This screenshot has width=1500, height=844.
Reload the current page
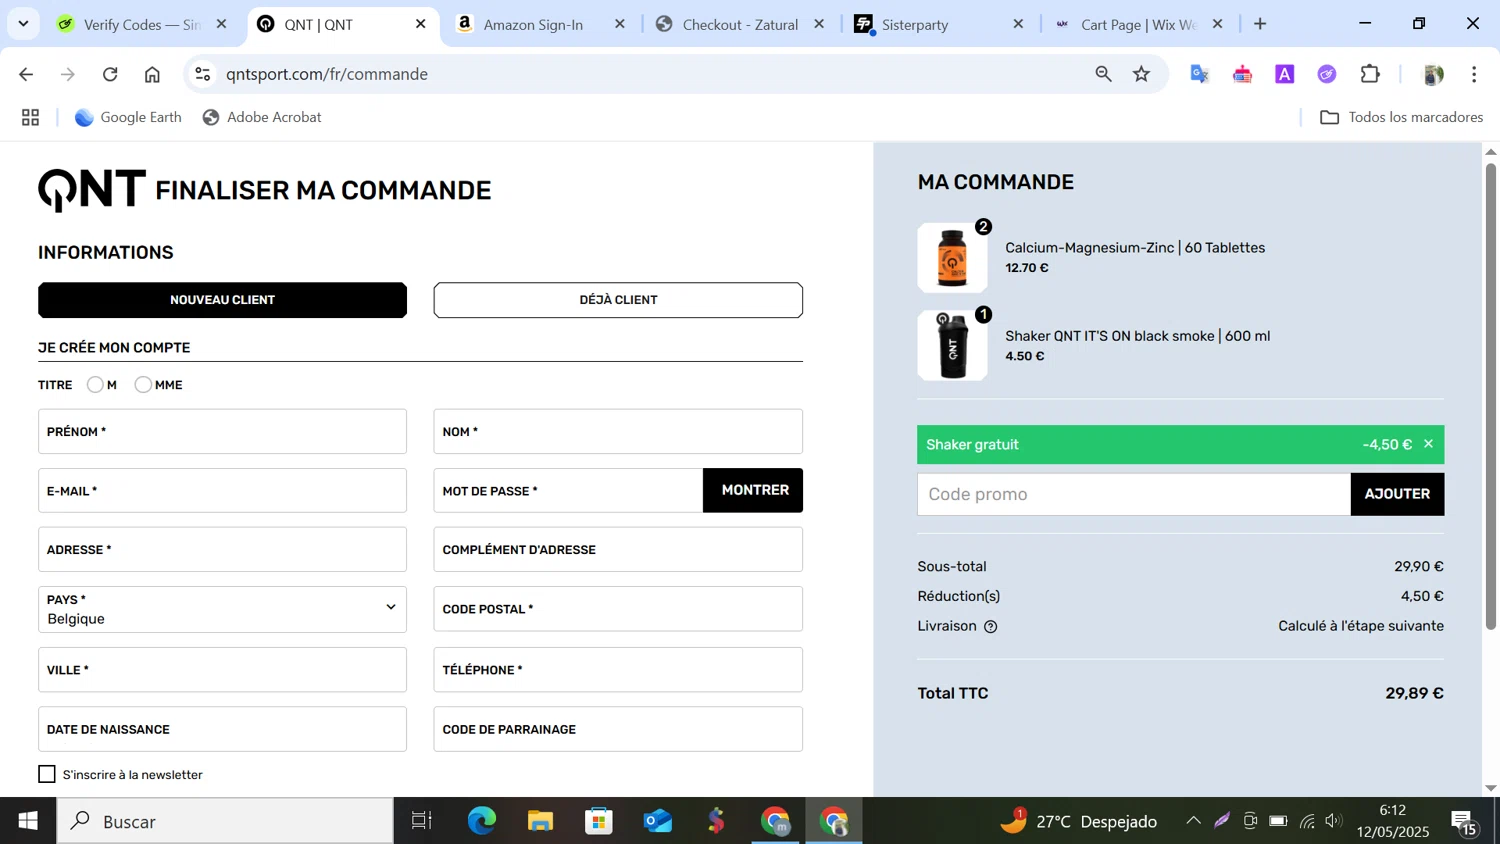[x=110, y=74]
